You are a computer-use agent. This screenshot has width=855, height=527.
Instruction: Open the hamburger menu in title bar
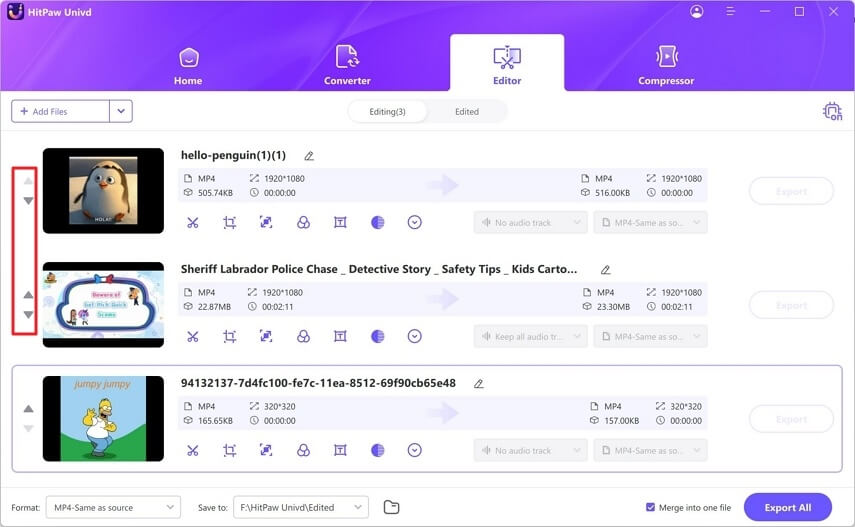coord(730,11)
